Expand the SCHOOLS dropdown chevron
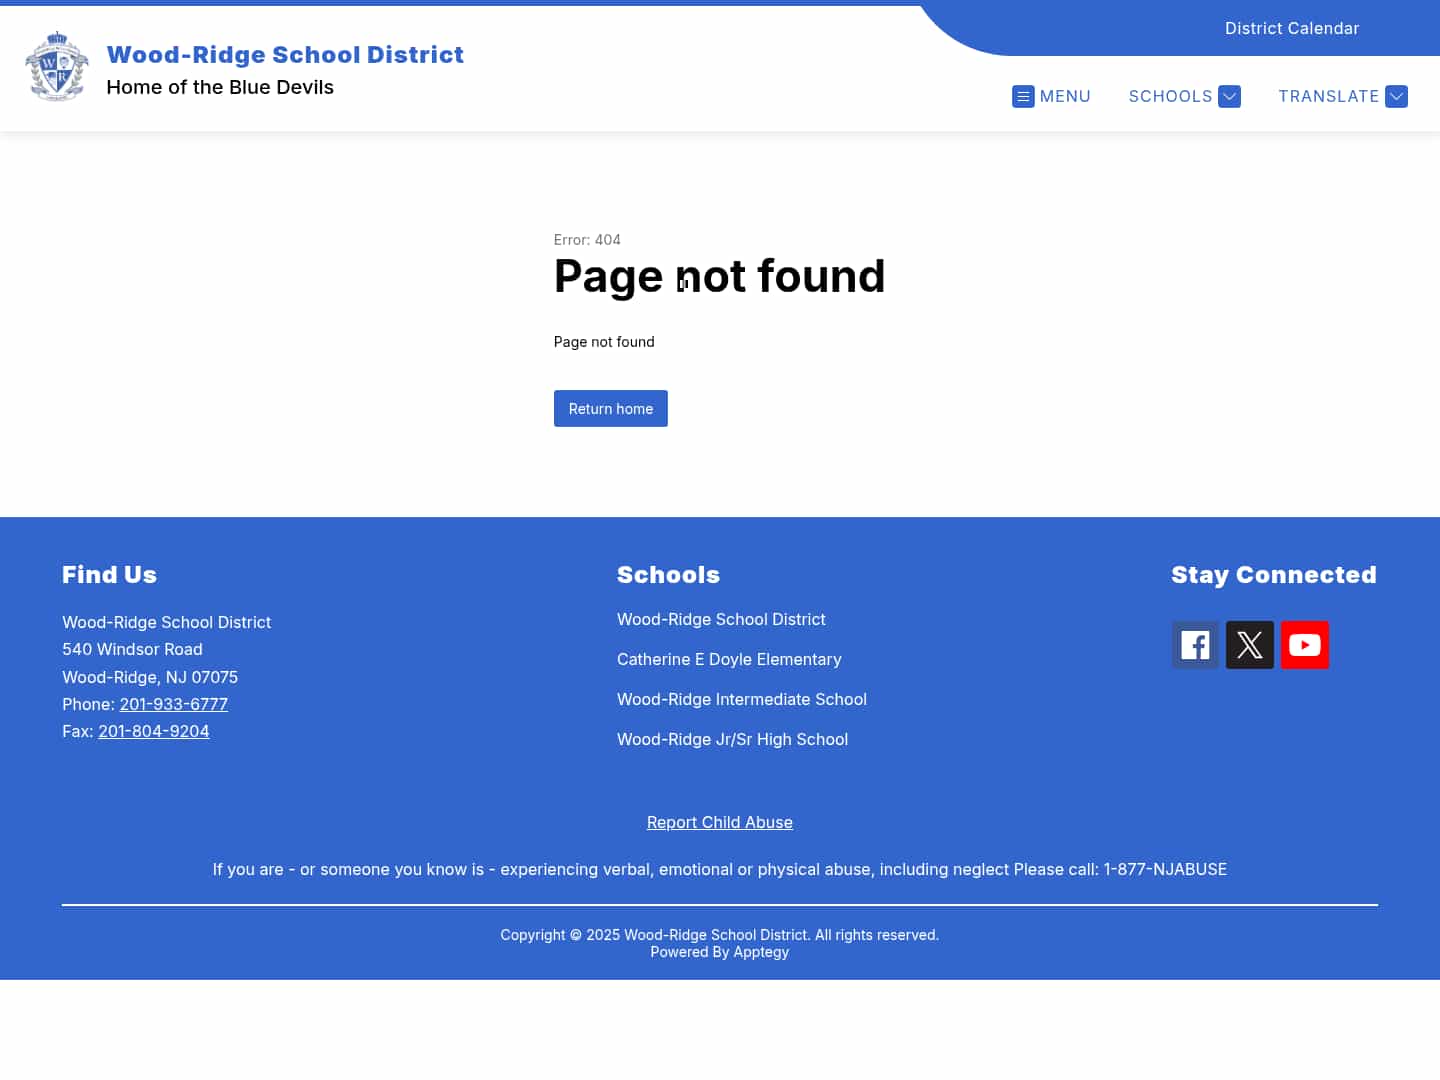 point(1230,97)
